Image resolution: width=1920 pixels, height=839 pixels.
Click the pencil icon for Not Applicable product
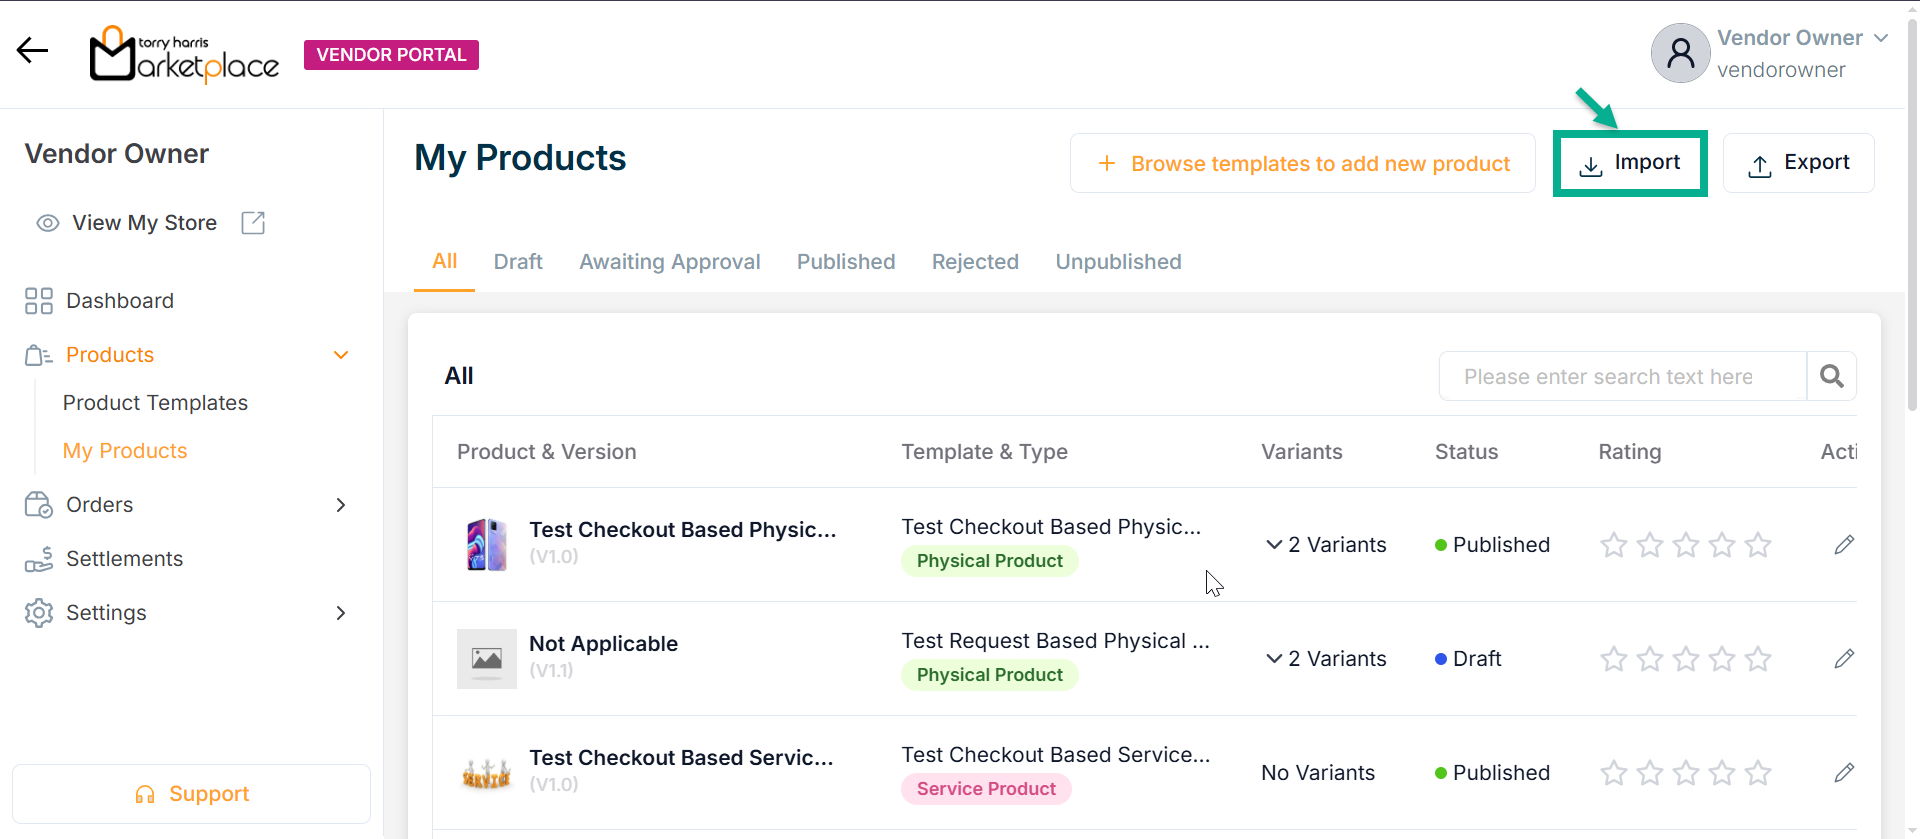[x=1844, y=659]
